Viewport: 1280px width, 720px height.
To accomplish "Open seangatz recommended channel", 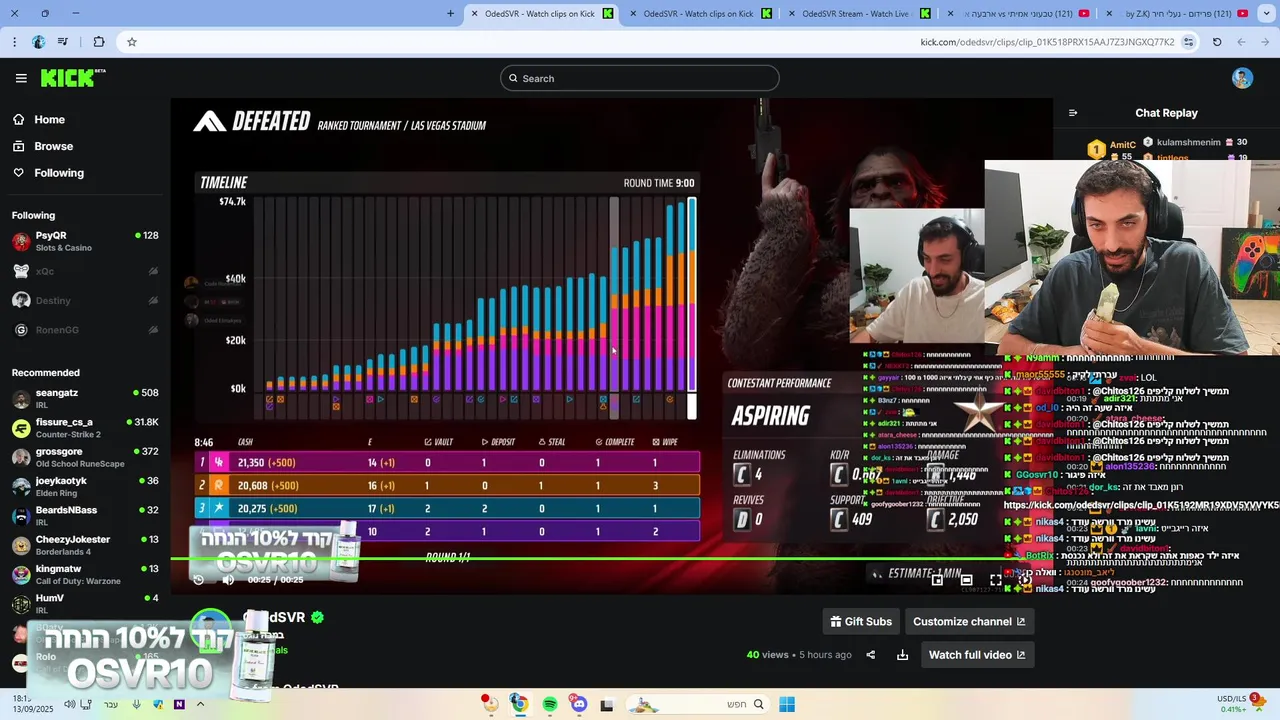I will coord(85,399).
